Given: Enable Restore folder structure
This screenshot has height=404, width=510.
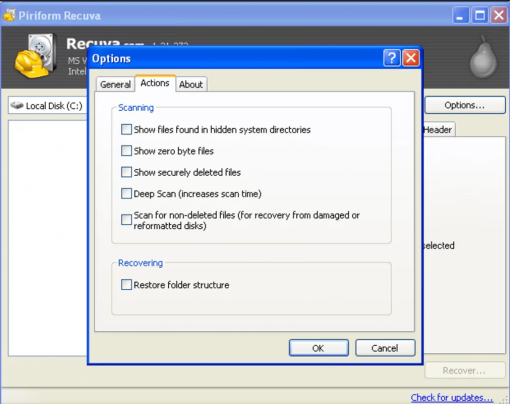Looking at the screenshot, I should pyautogui.click(x=126, y=285).
